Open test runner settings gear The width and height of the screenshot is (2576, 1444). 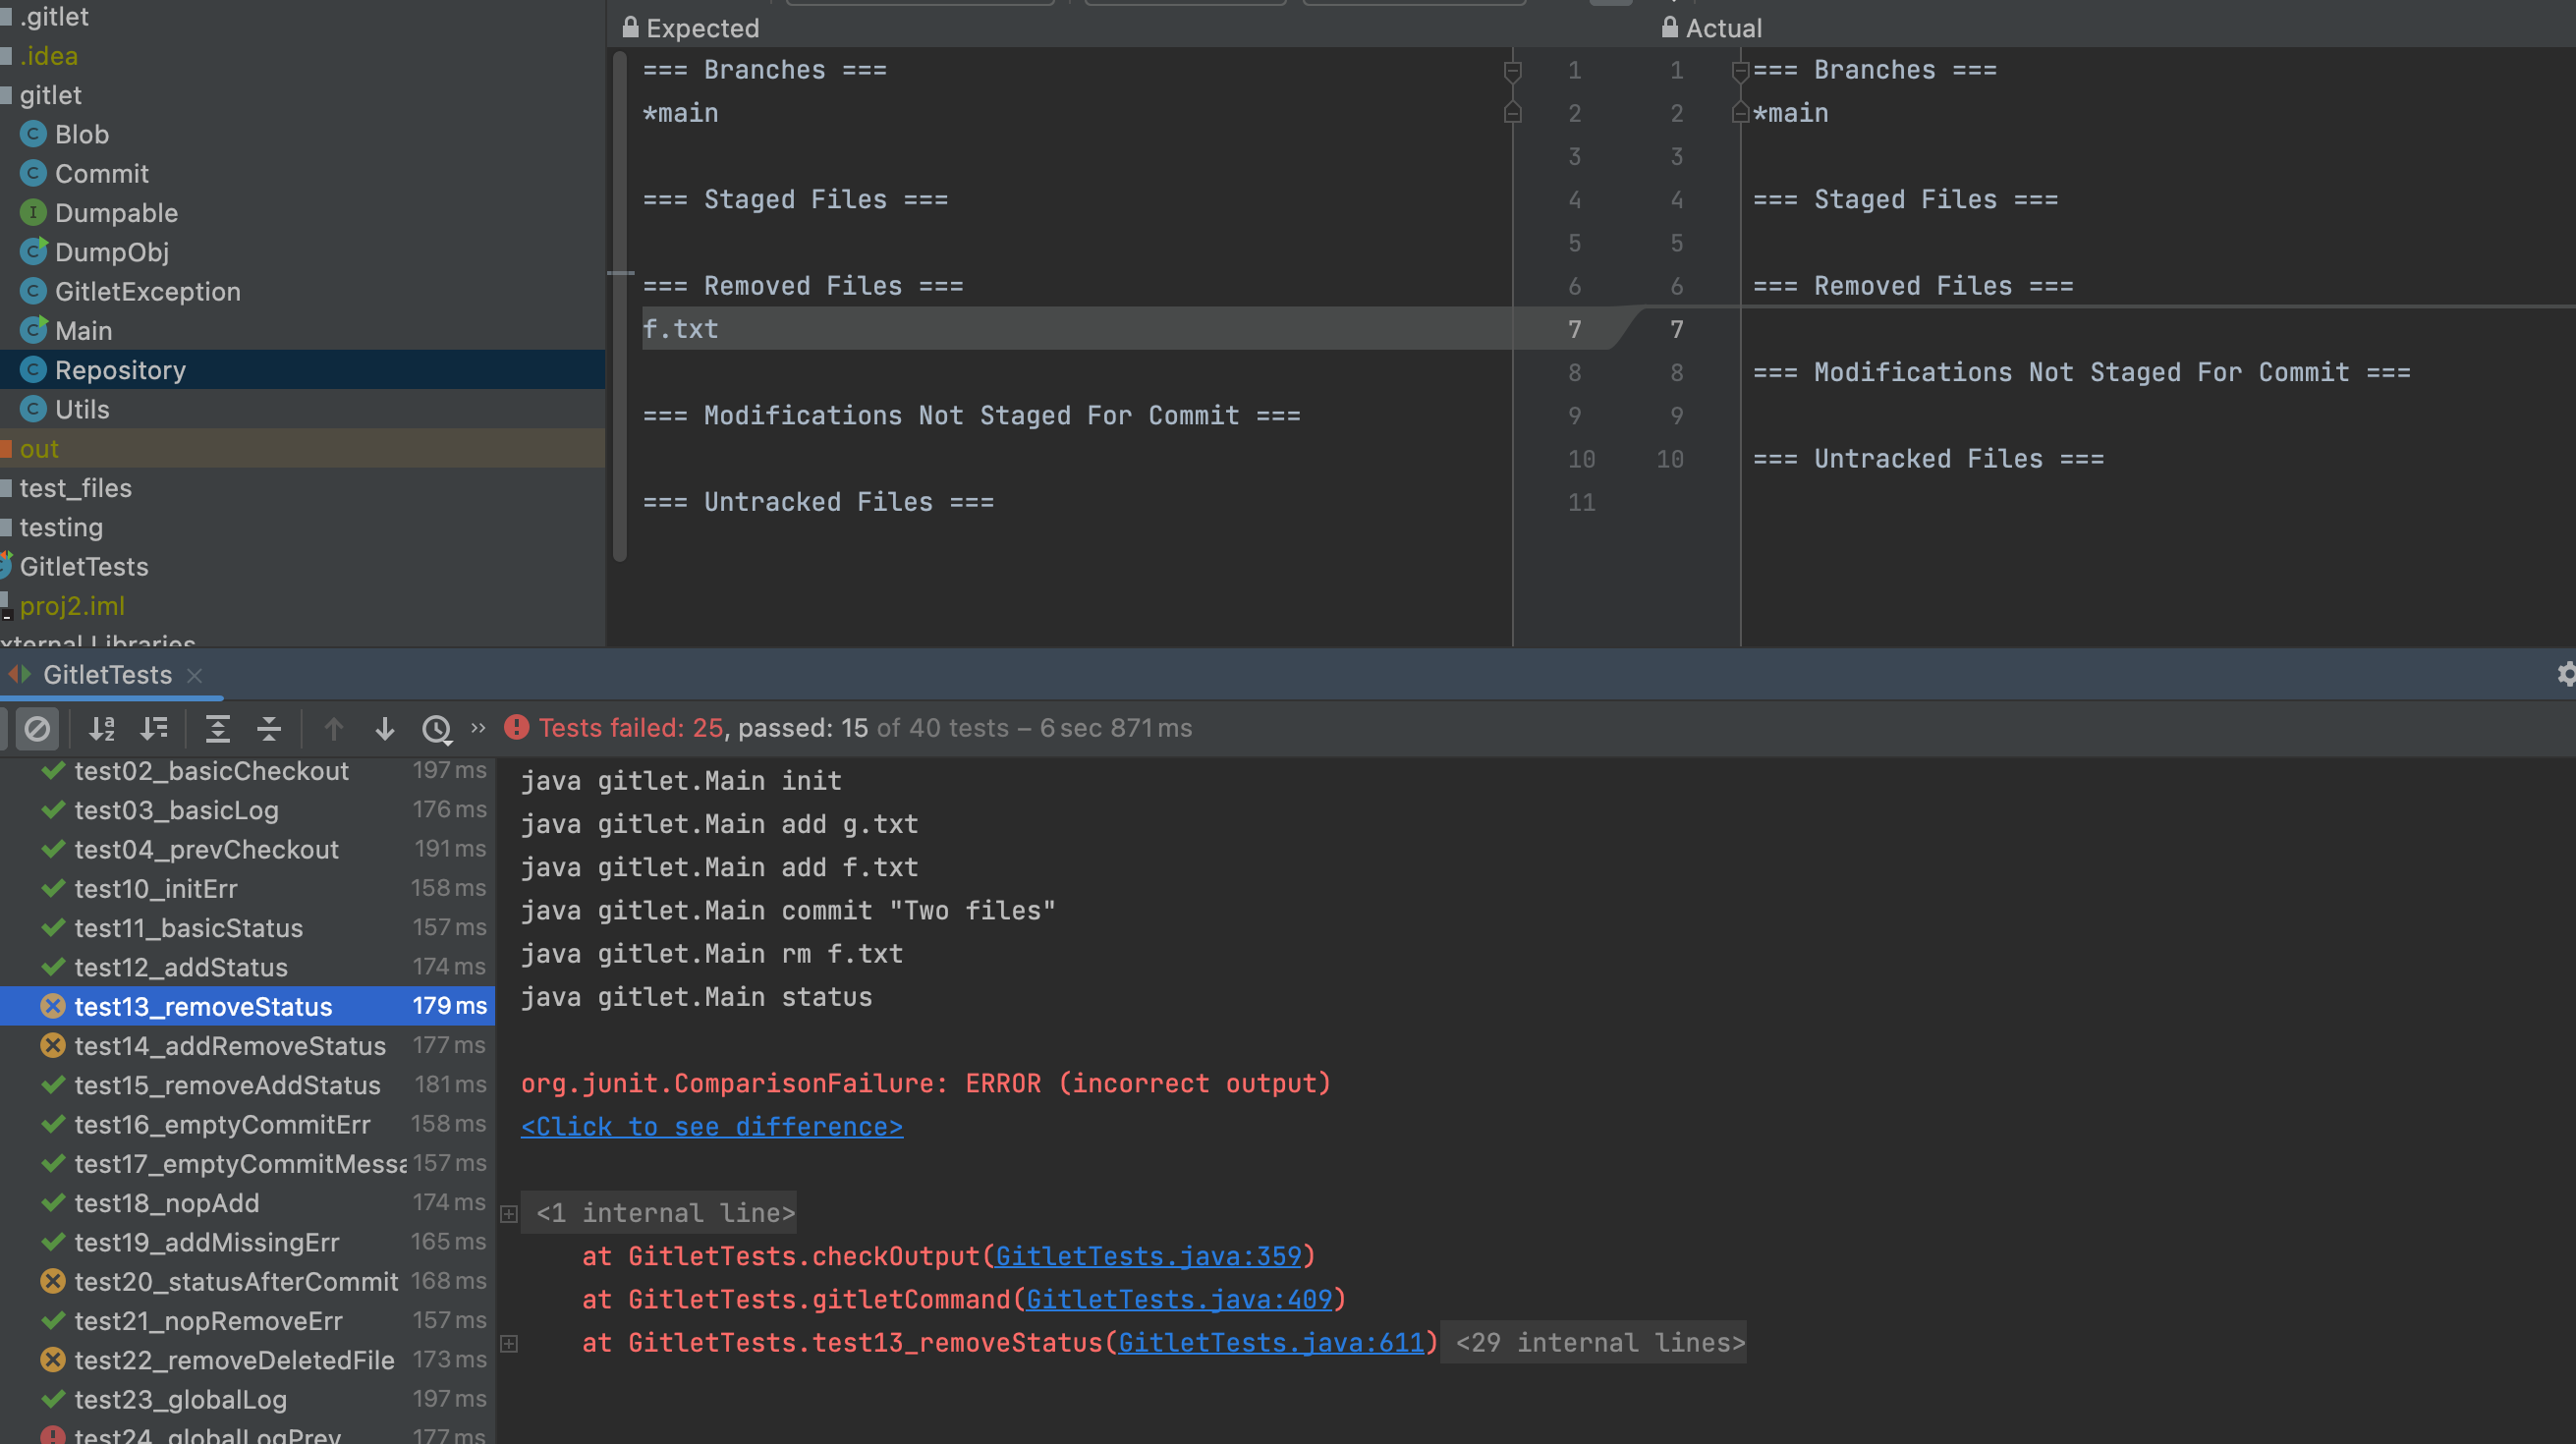click(2566, 674)
